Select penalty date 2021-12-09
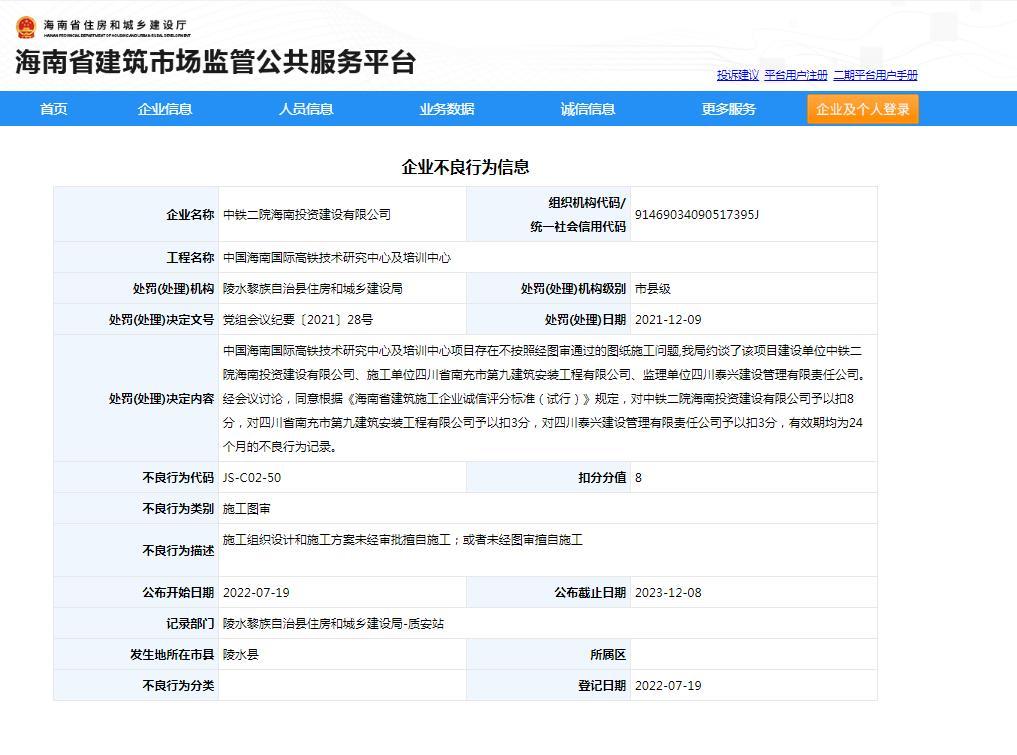Image resolution: width=1017 pixels, height=755 pixels. pos(668,320)
